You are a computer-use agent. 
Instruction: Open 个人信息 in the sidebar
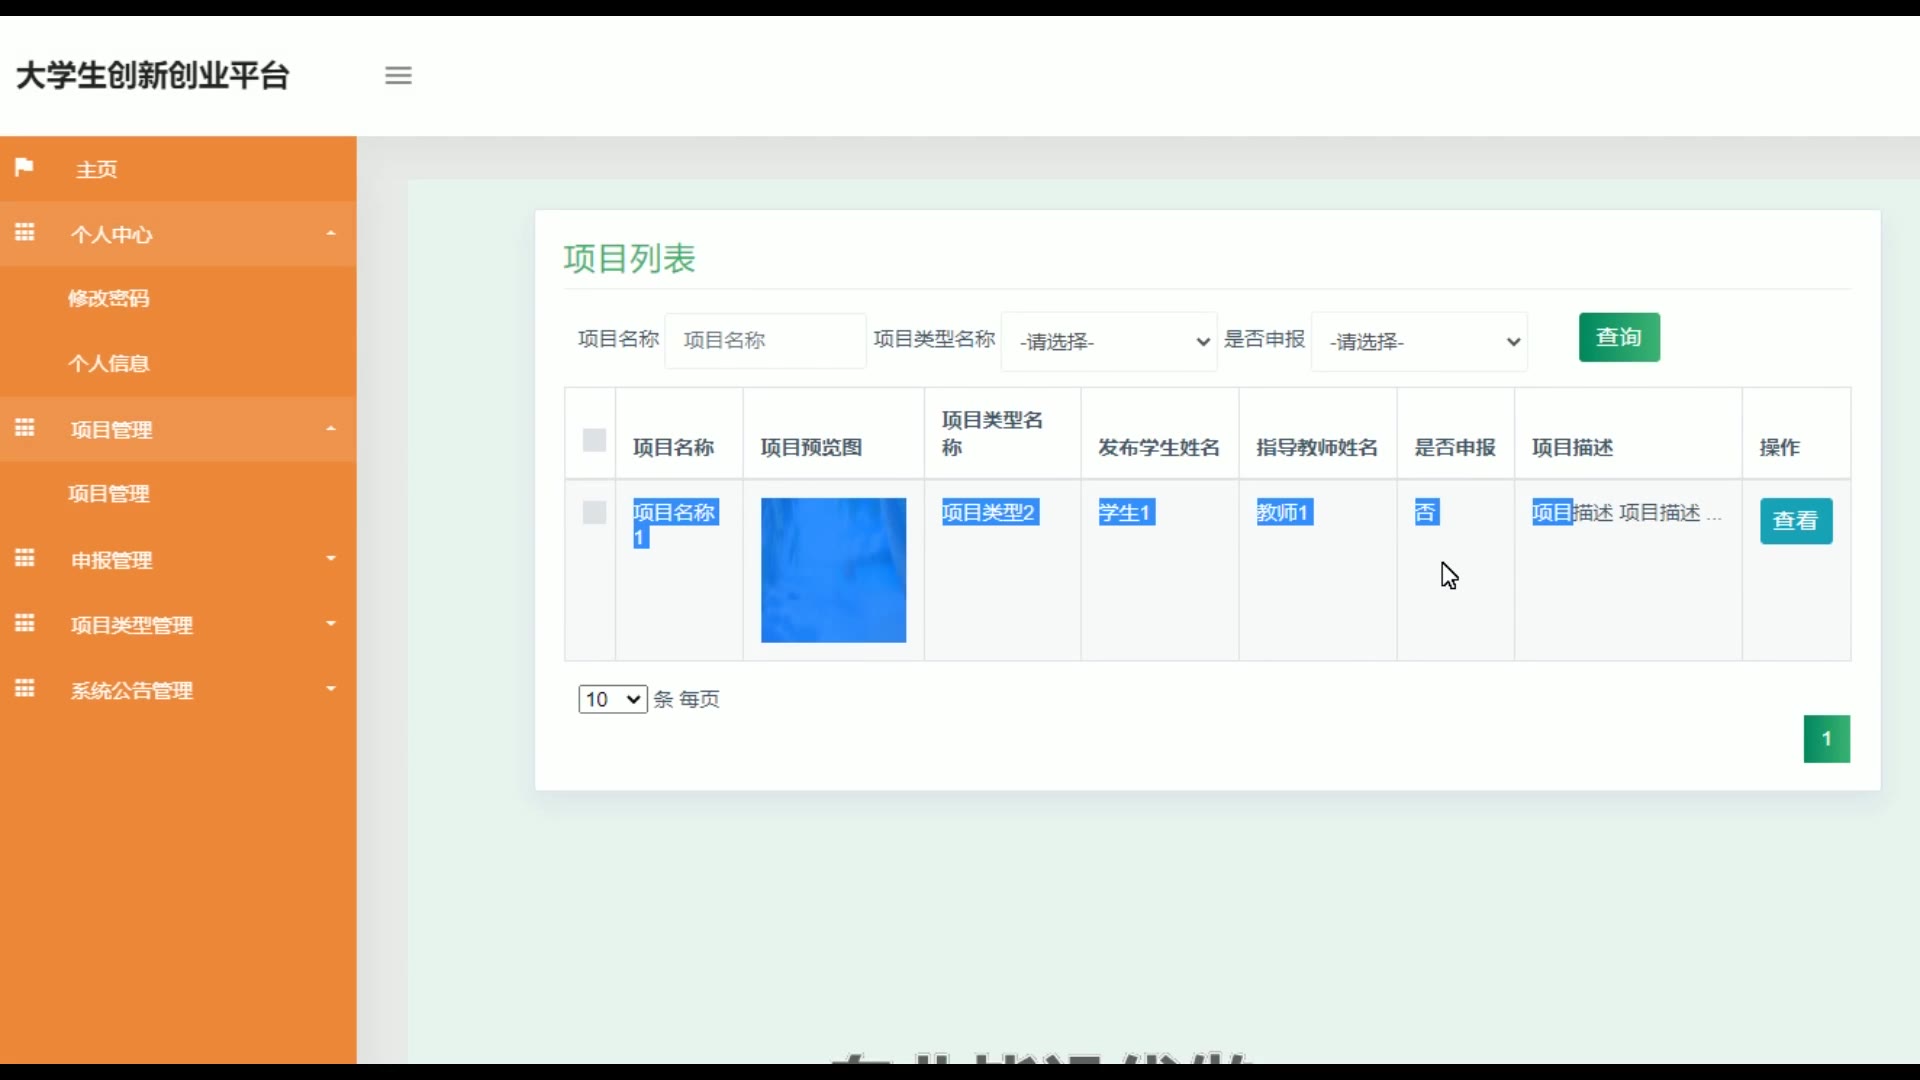(x=109, y=363)
